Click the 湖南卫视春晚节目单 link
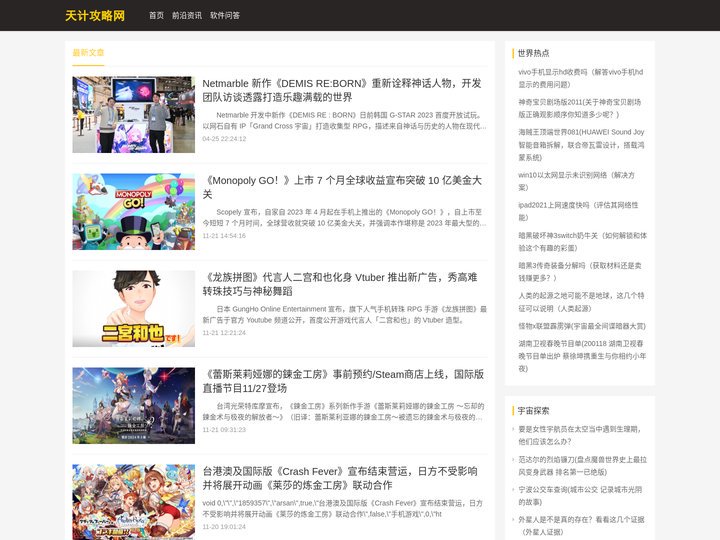Screen dimensions: 720x540 pos(582,356)
